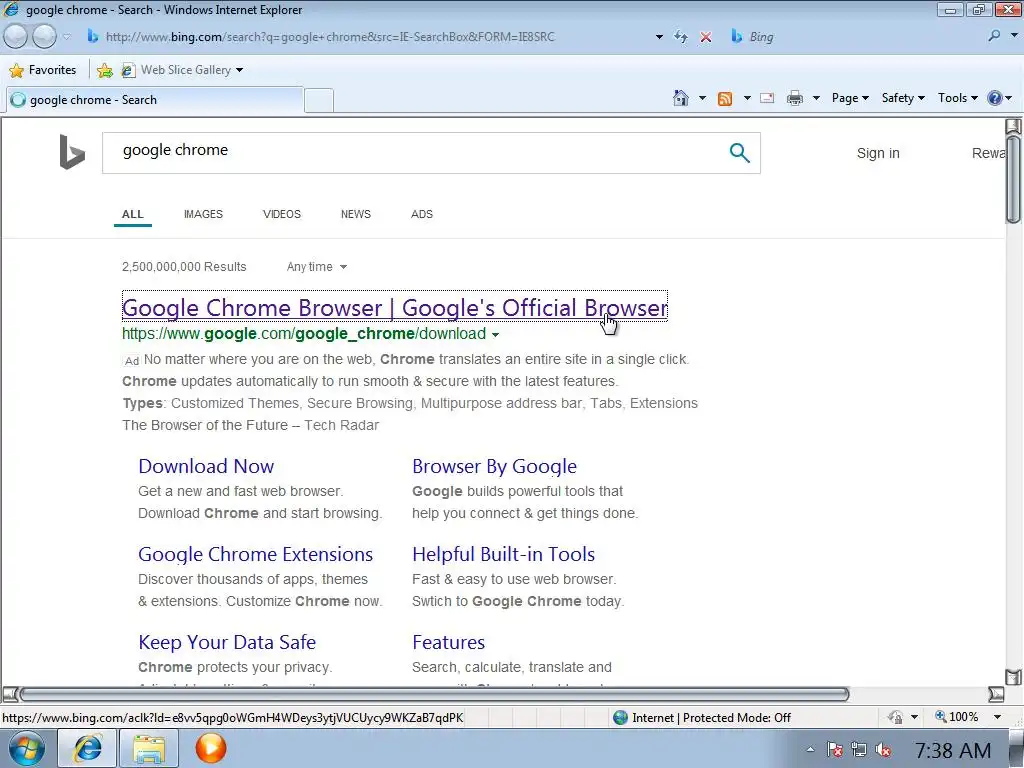This screenshot has height=768, width=1024.
Task: Click vertical scrollbar thumb
Action: 1013,180
